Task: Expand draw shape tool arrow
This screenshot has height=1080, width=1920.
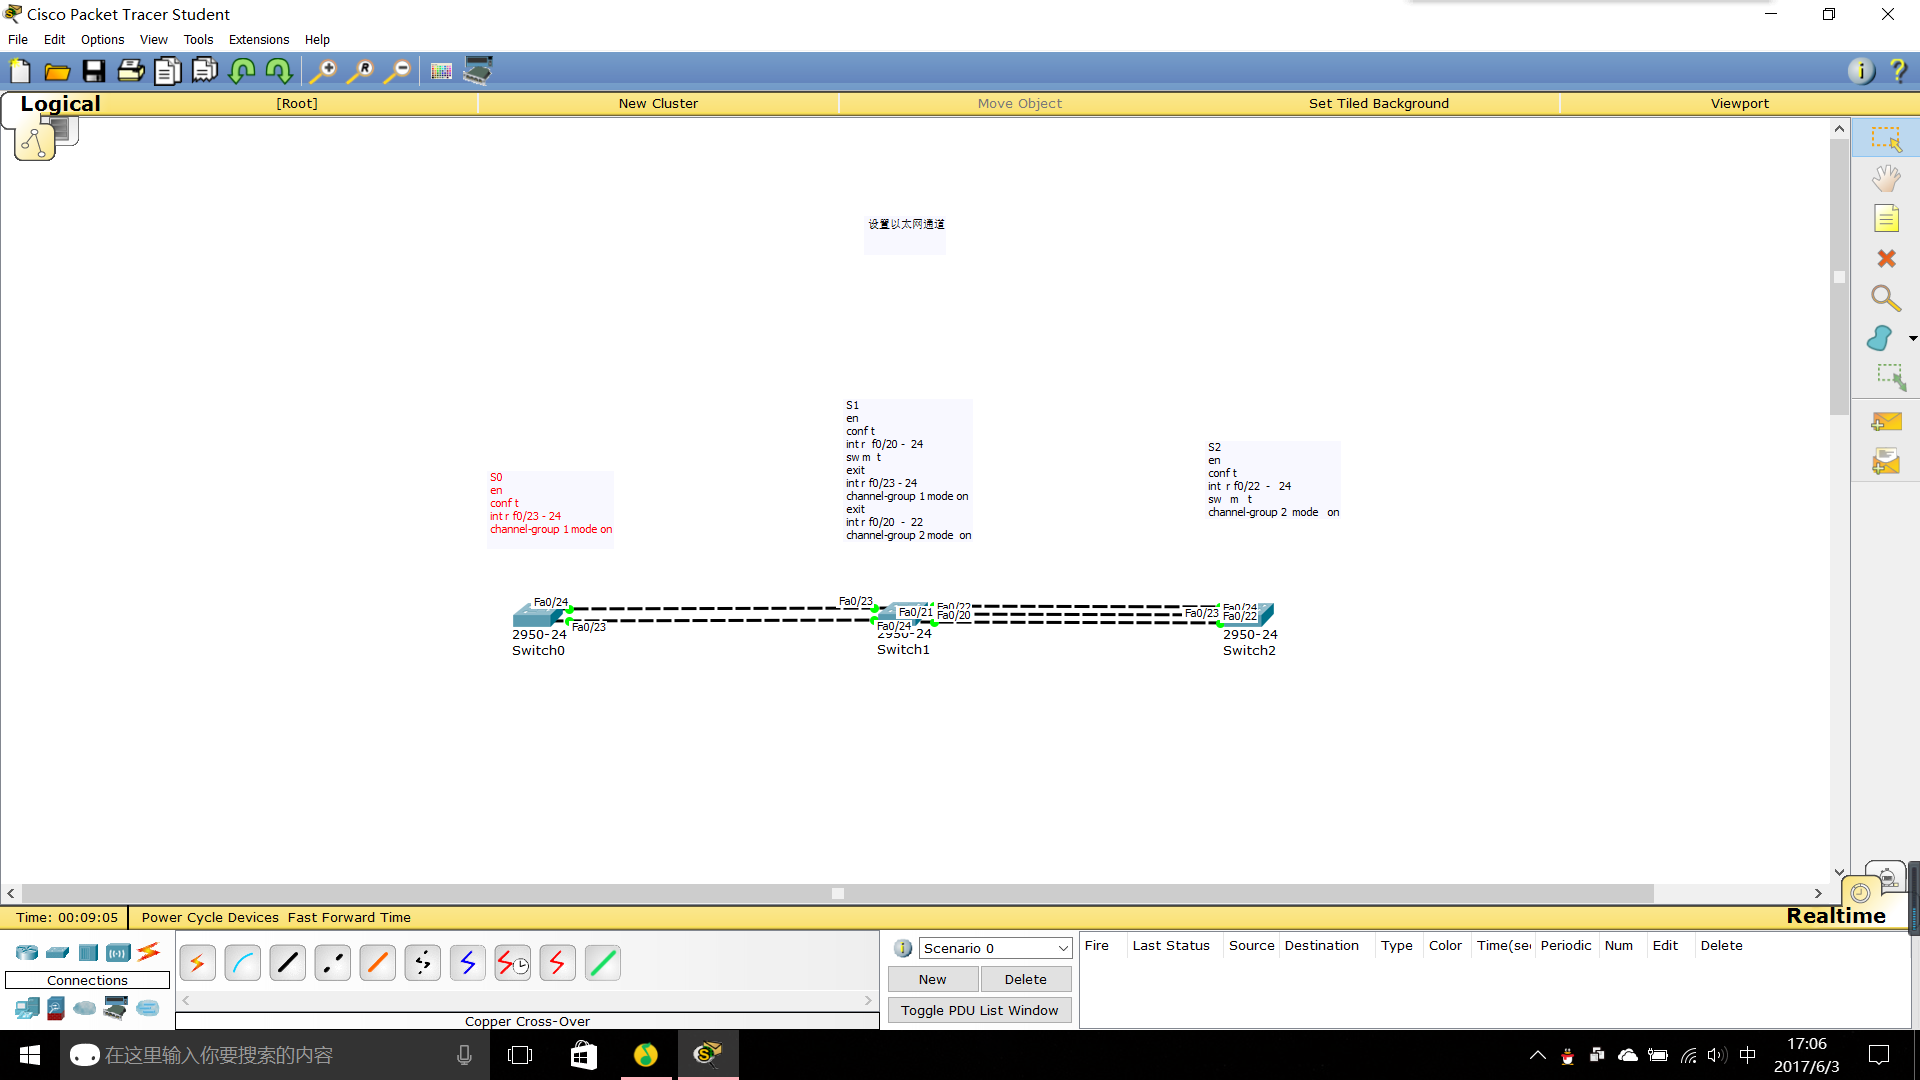Action: [x=1912, y=339]
